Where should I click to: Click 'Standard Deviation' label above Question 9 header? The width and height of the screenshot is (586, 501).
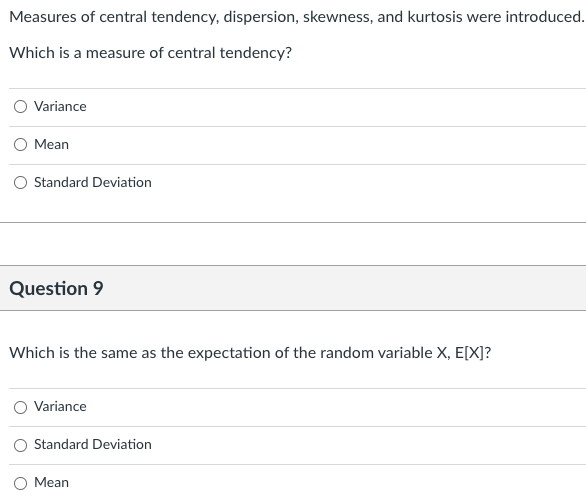pos(93,182)
